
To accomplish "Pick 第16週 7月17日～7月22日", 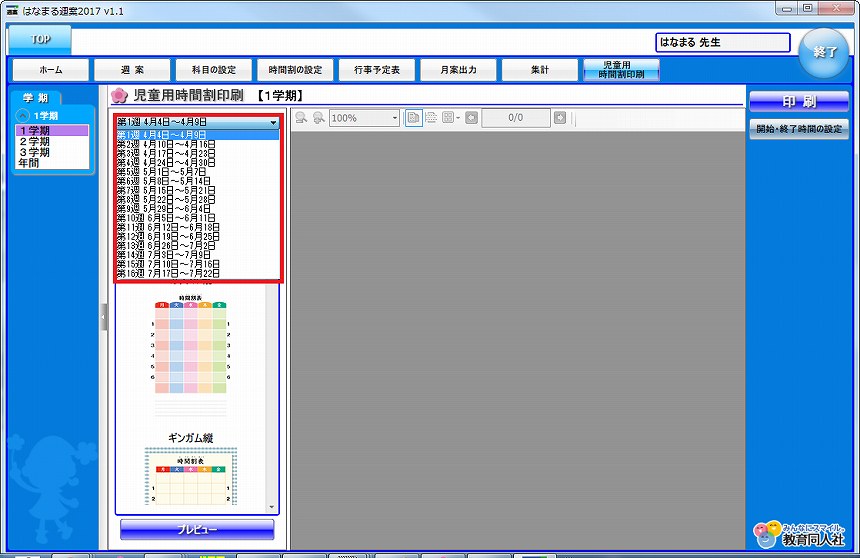I will click(197, 273).
